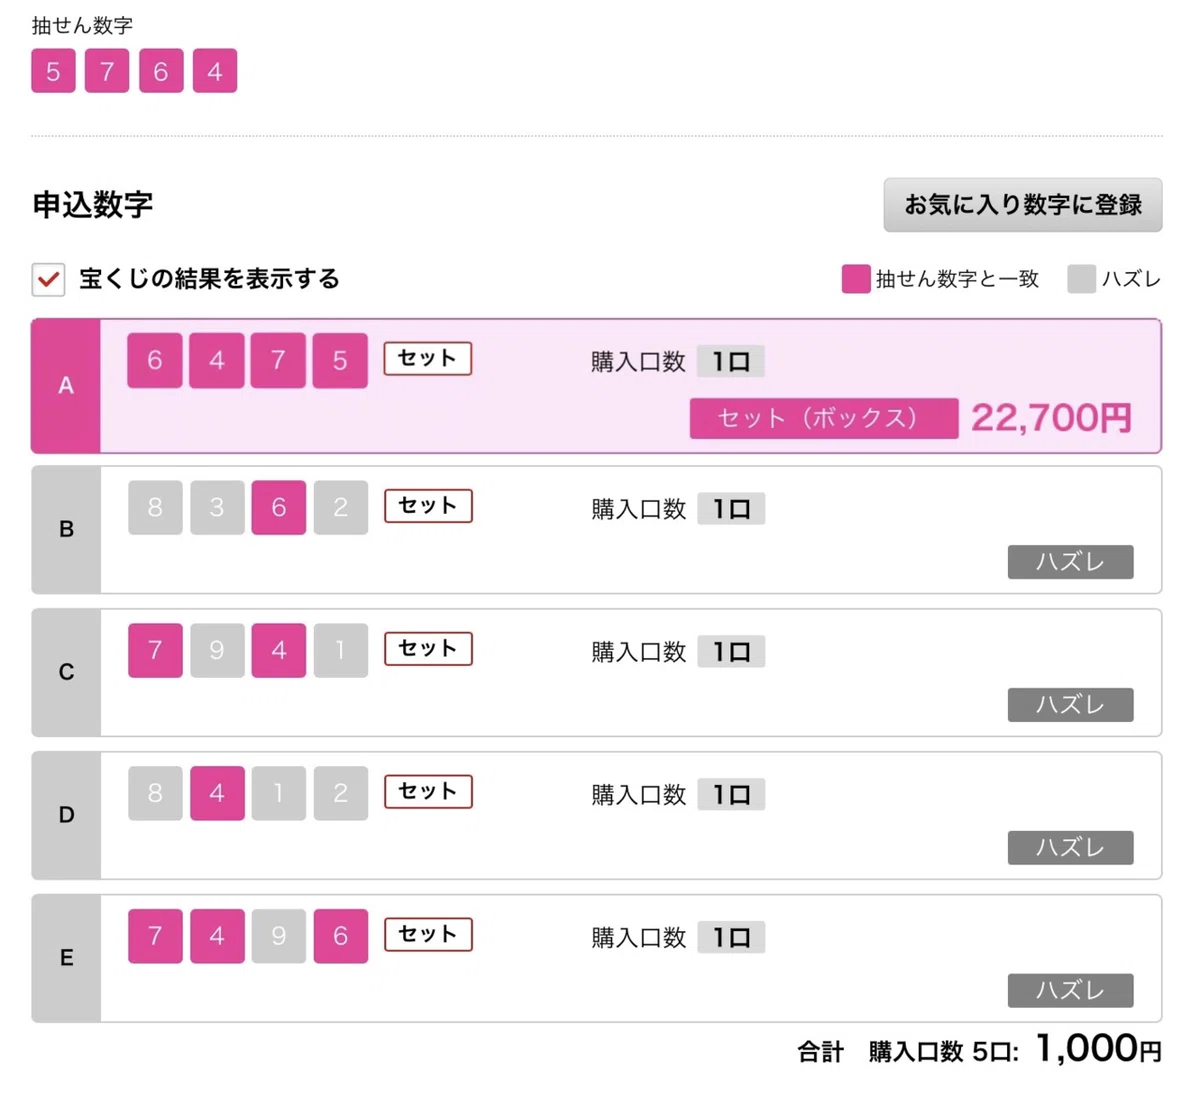The height and width of the screenshot is (1114, 1200).
Task: Click セット label in row A
Action: click(x=427, y=358)
